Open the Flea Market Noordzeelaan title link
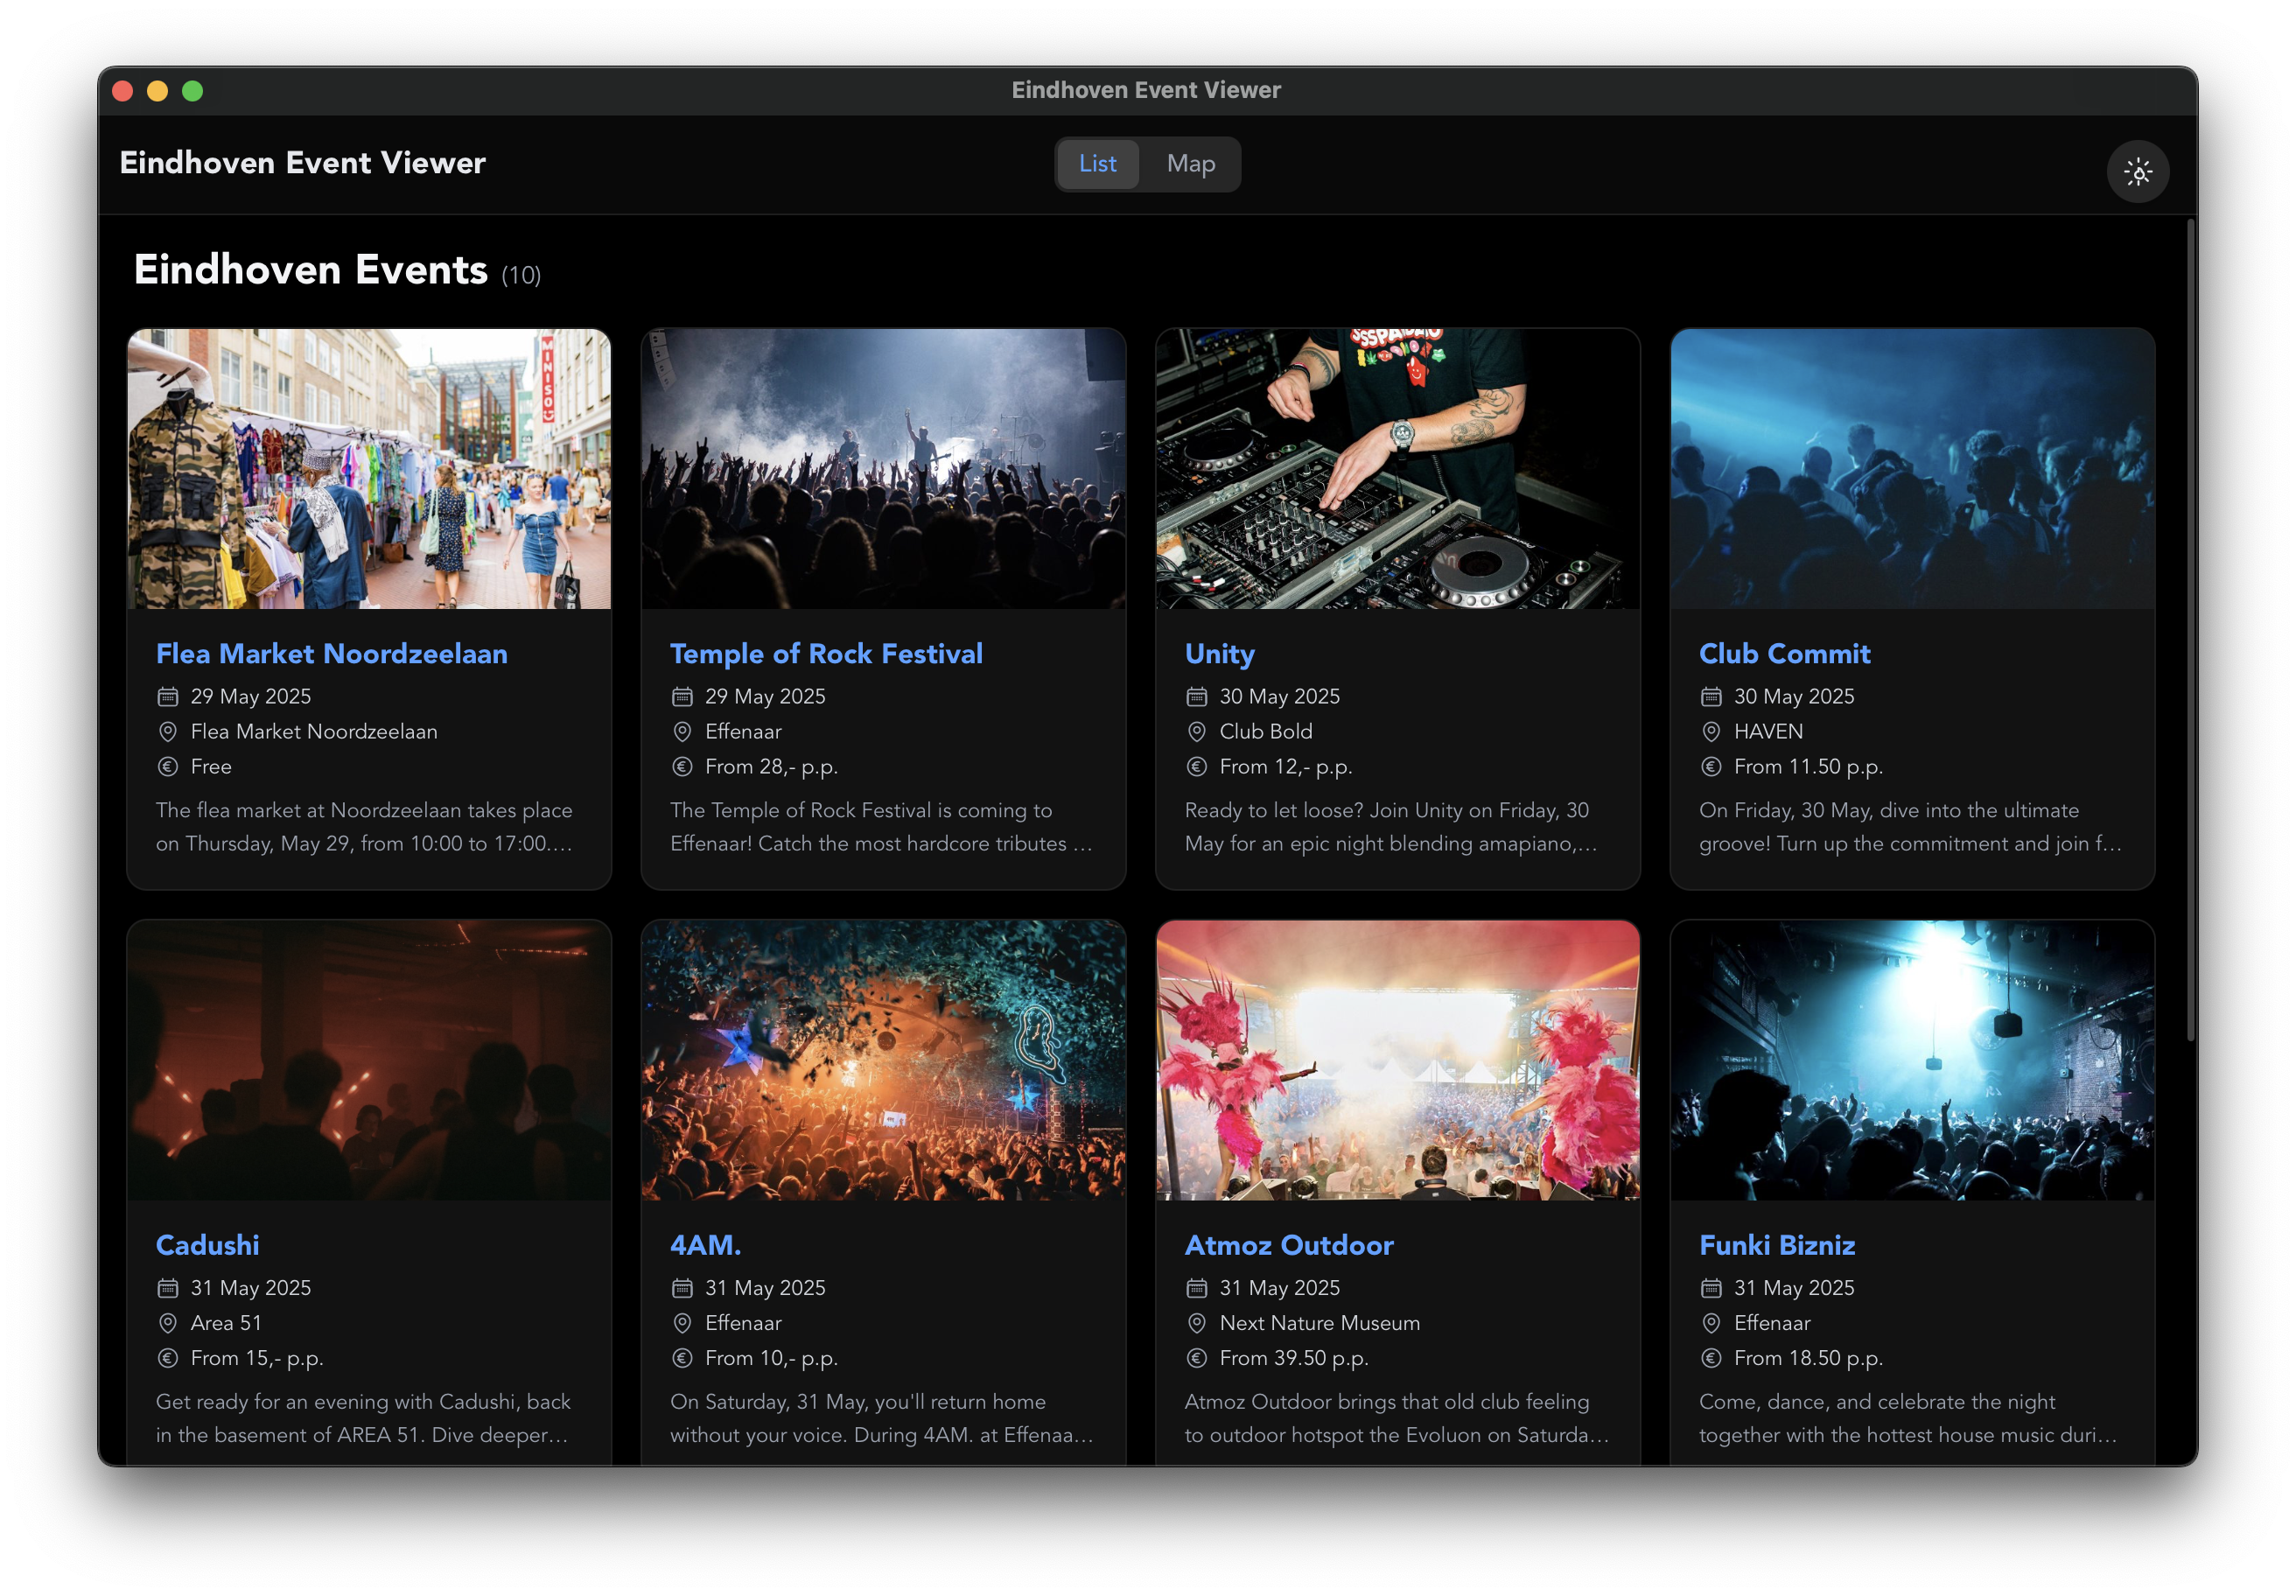 pos(331,653)
